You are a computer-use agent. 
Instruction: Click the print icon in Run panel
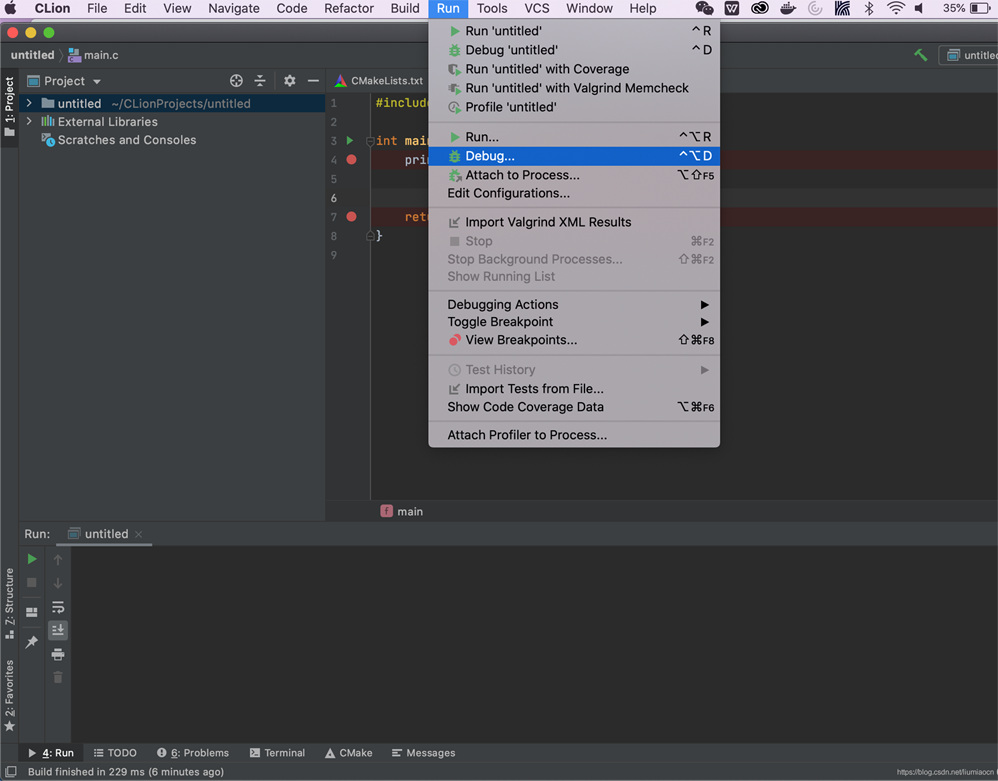[x=58, y=654]
